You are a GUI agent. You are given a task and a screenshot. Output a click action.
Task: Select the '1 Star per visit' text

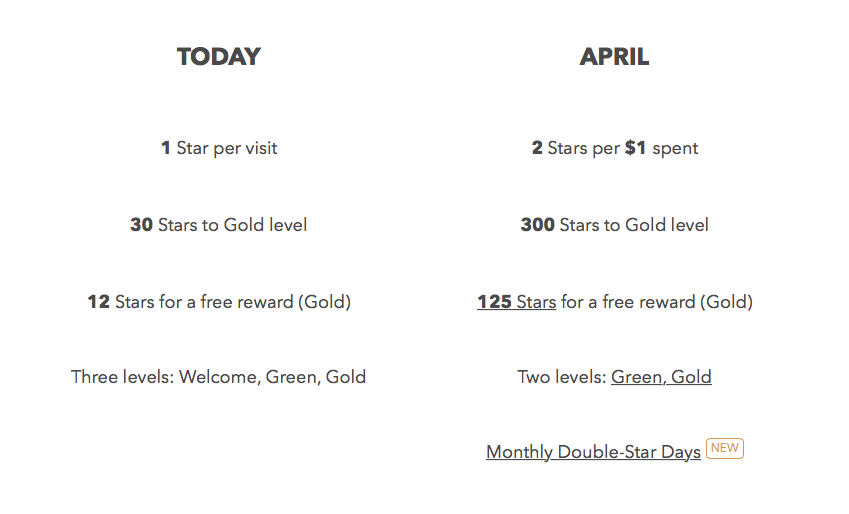coord(219,148)
